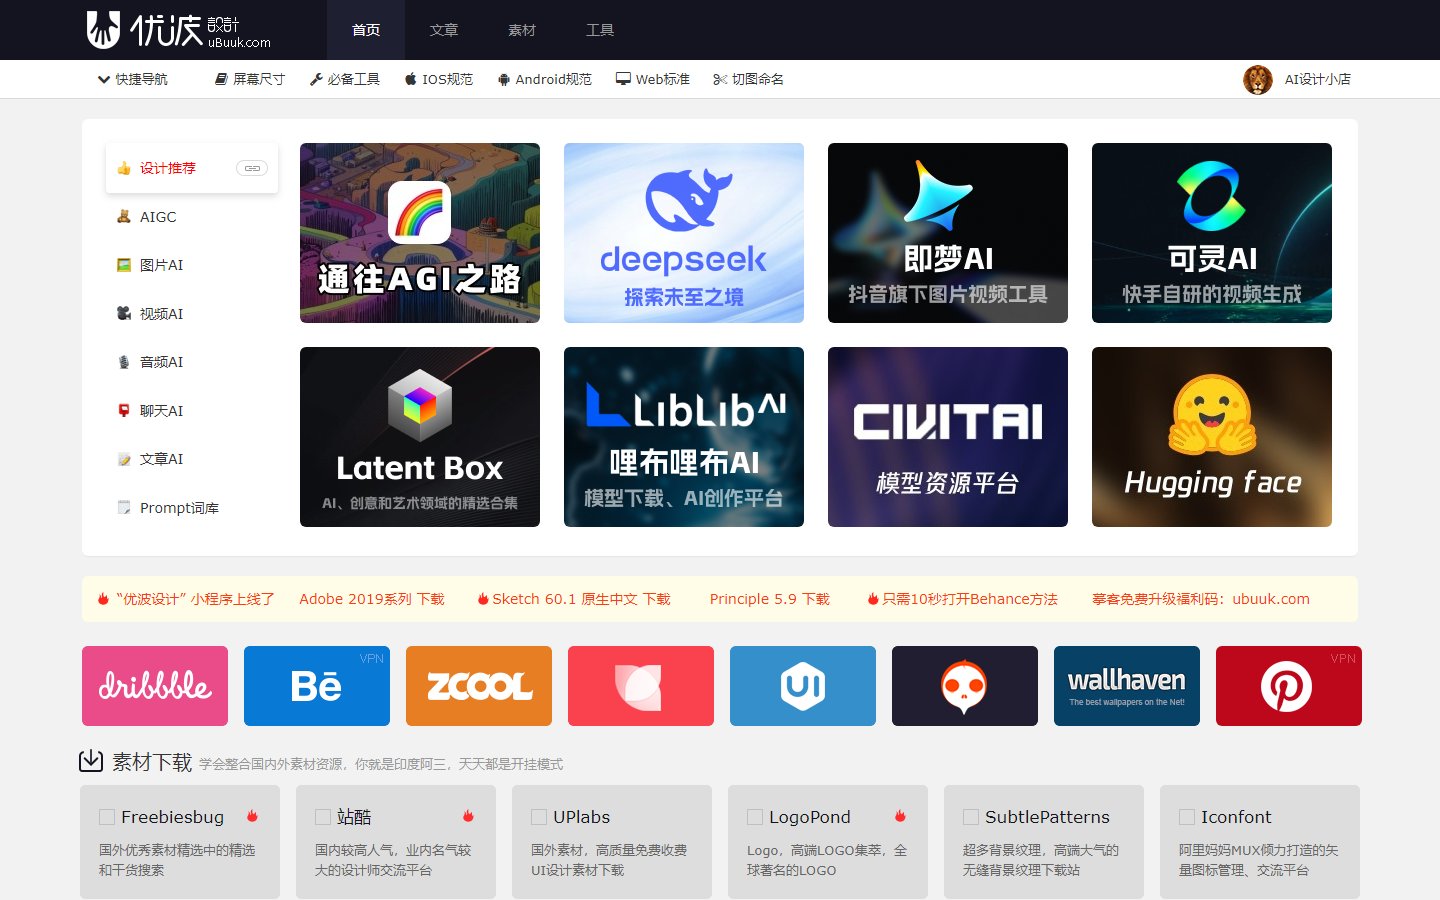Open the red skull-face logo tile
The height and width of the screenshot is (900, 1440).
(965, 686)
